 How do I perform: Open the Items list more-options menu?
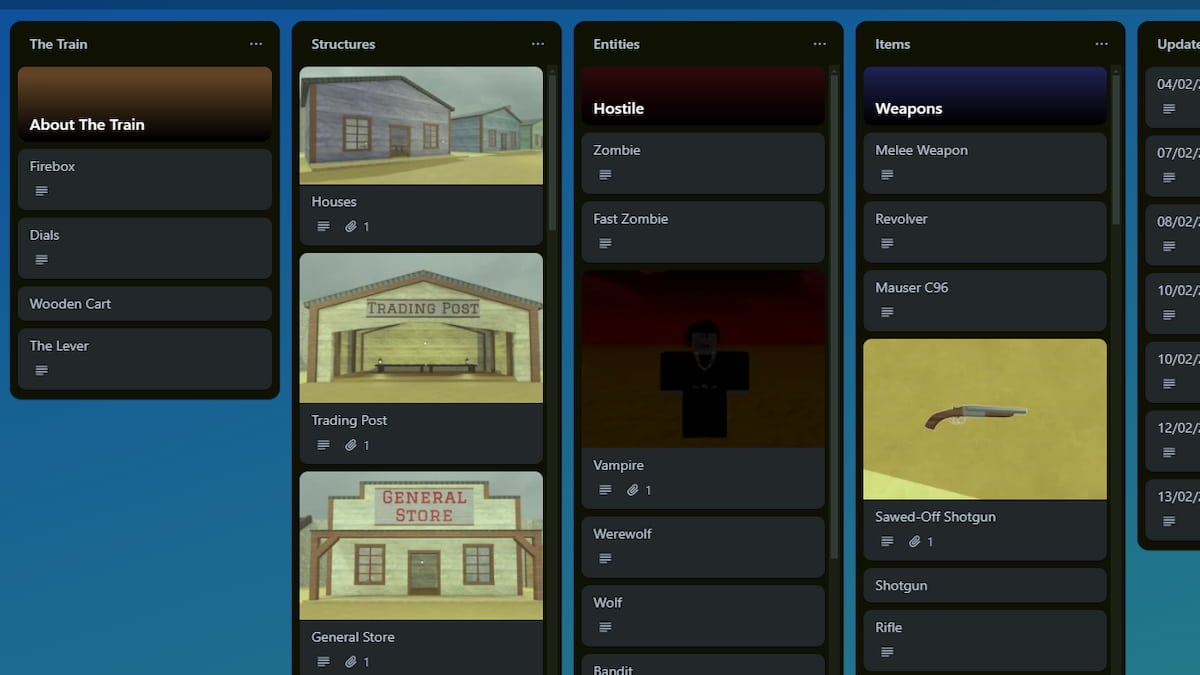[1101, 44]
